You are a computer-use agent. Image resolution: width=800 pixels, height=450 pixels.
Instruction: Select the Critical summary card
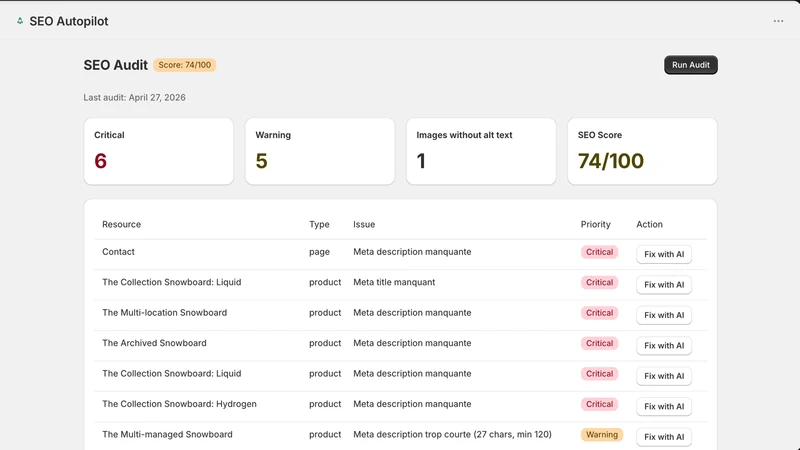pos(159,152)
